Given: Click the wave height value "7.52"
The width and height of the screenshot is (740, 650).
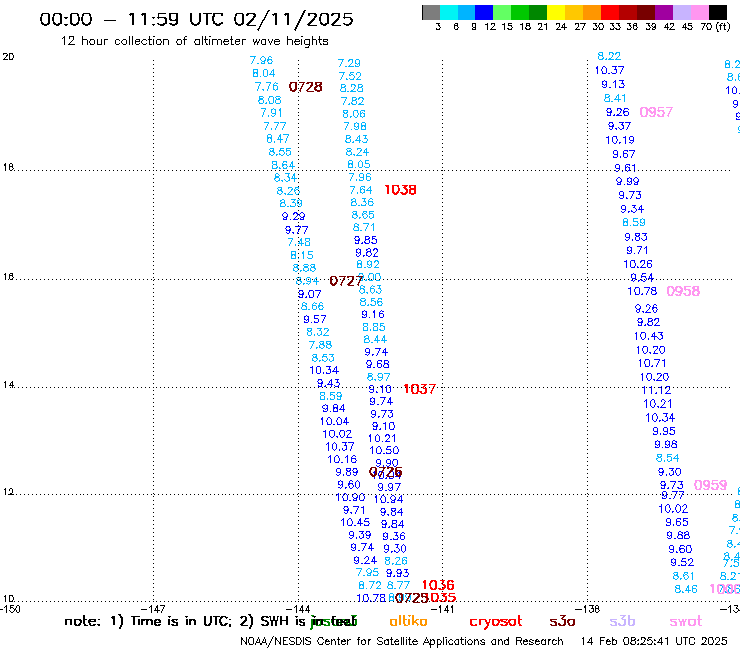Looking at the screenshot, I should pos(350,76).
